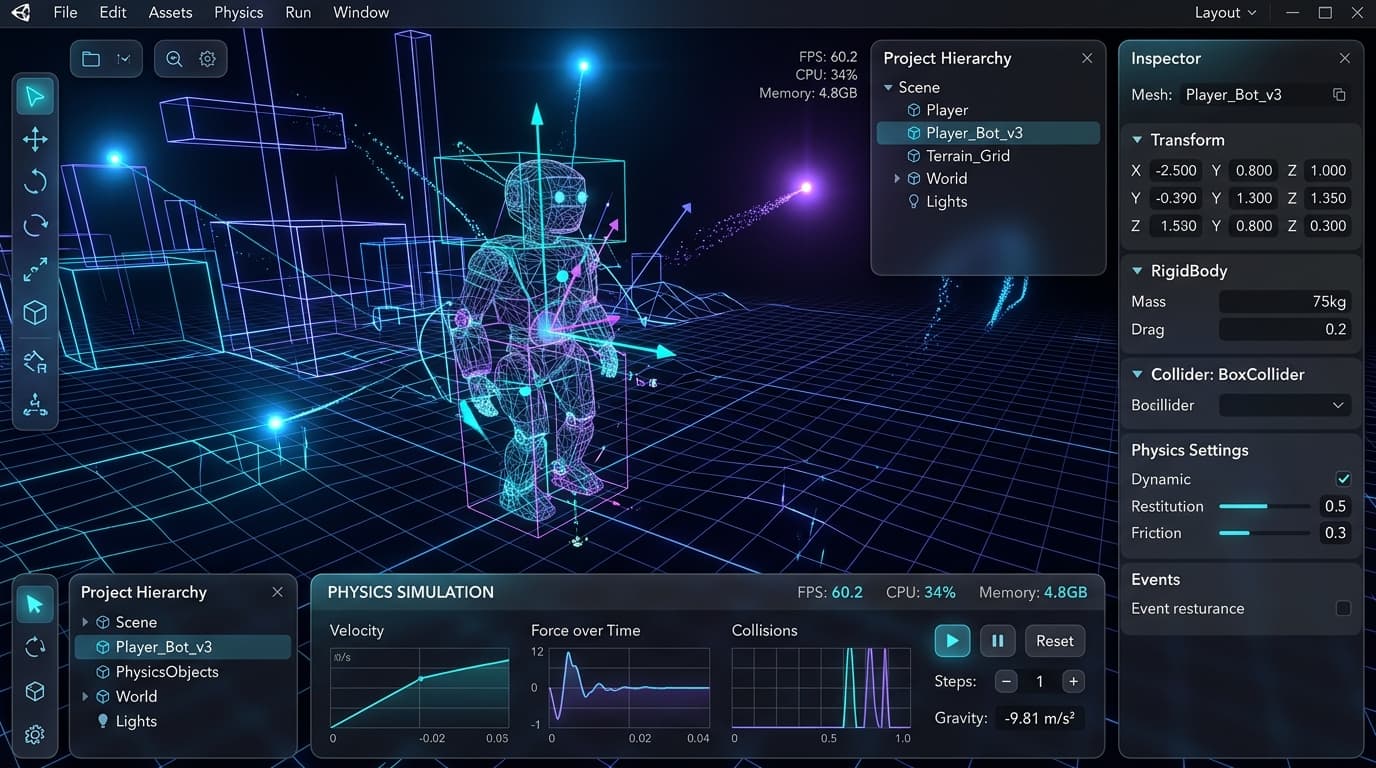Click the Gravity field showing -9.81 m/s²
Image resolution: width=1376 pixels, height=768 pixels.
point(1040,718)
